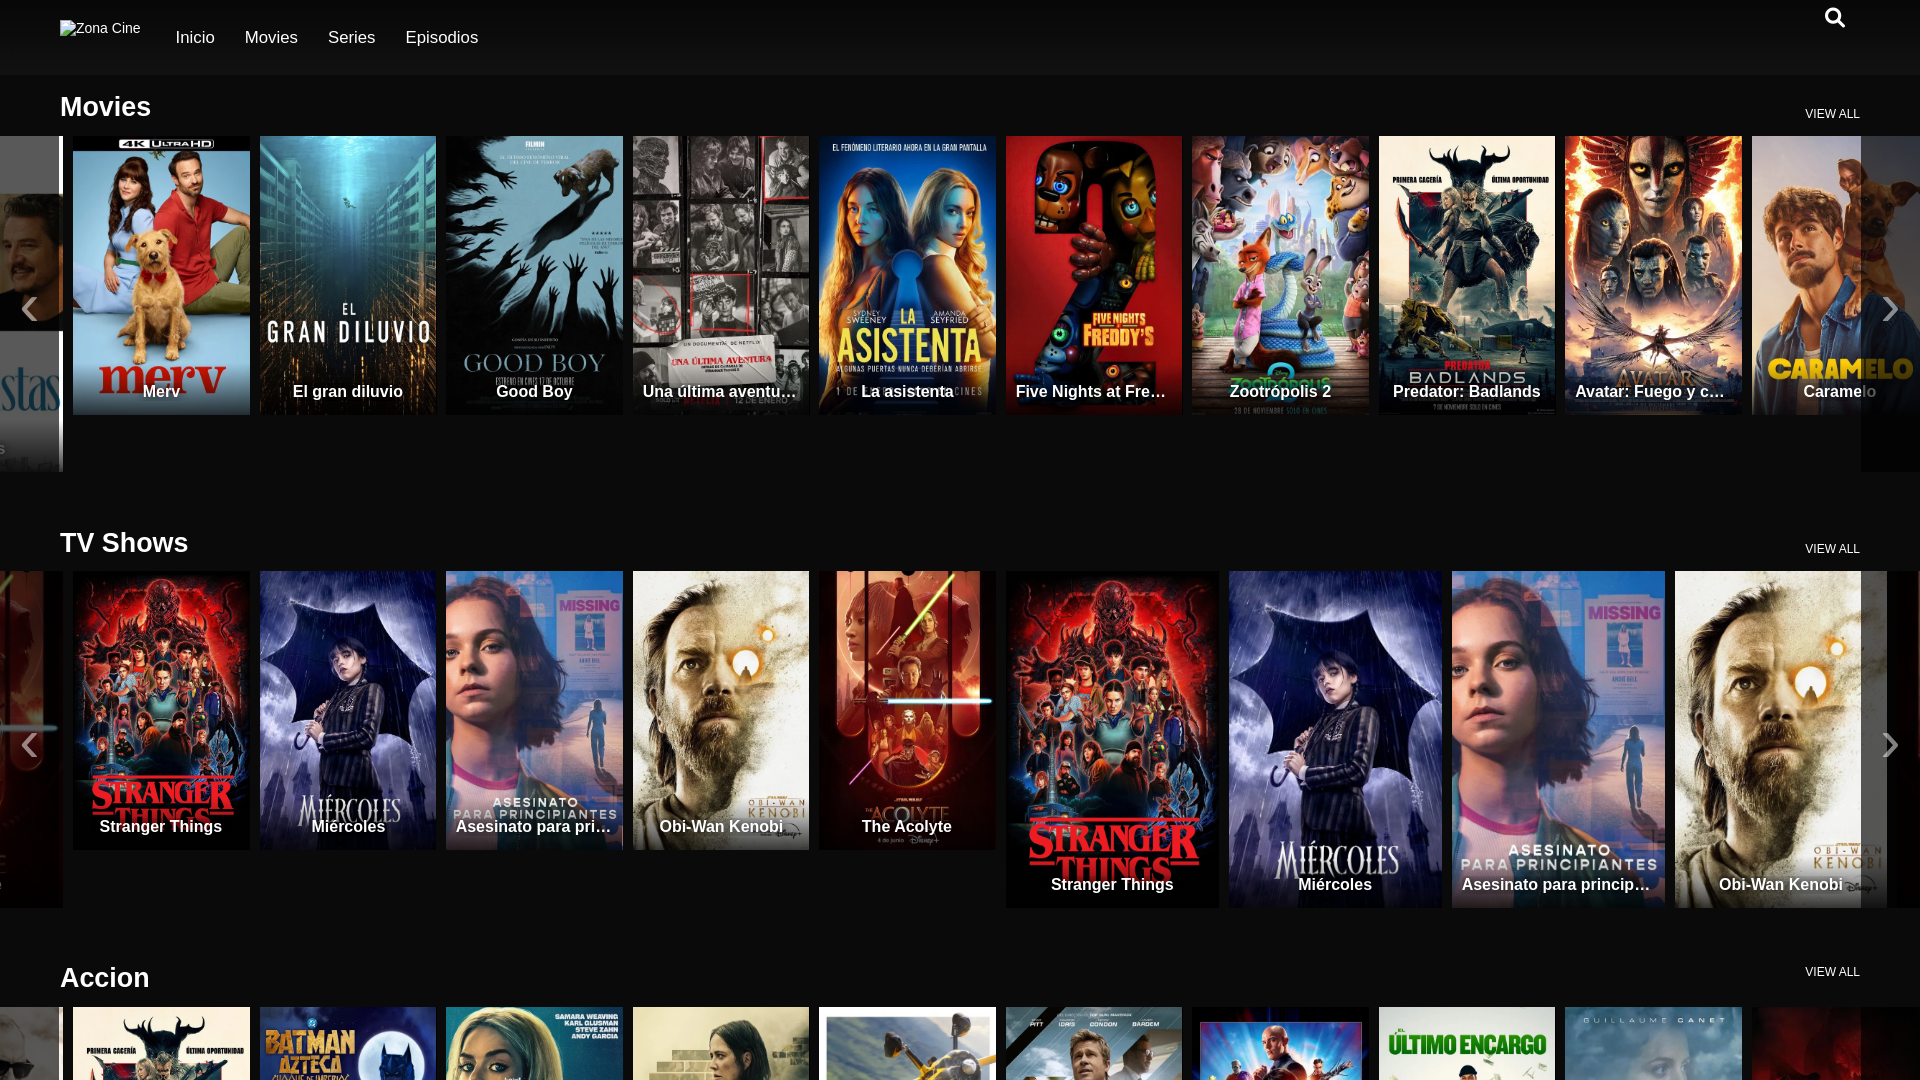
Task: Open the Inicio menu item
Action: (x=195, y=38)
